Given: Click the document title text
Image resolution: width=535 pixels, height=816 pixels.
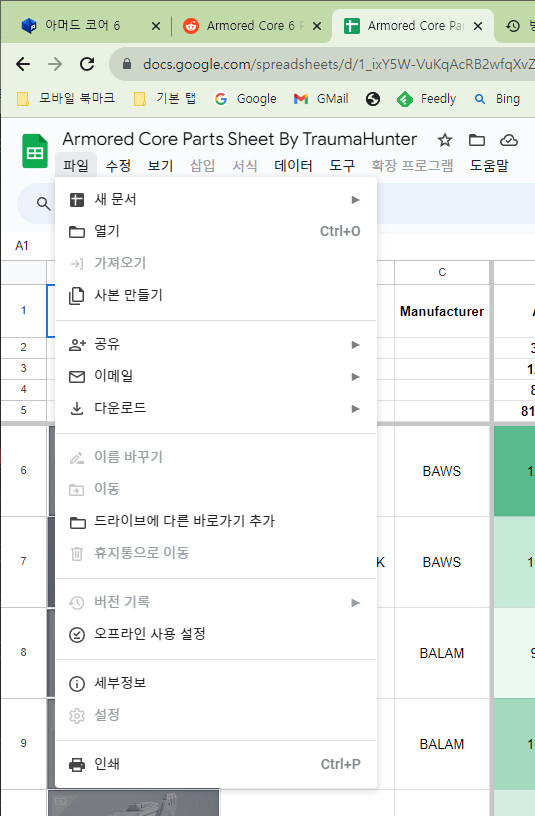Looking at the screenshot, I should (239, 139).
